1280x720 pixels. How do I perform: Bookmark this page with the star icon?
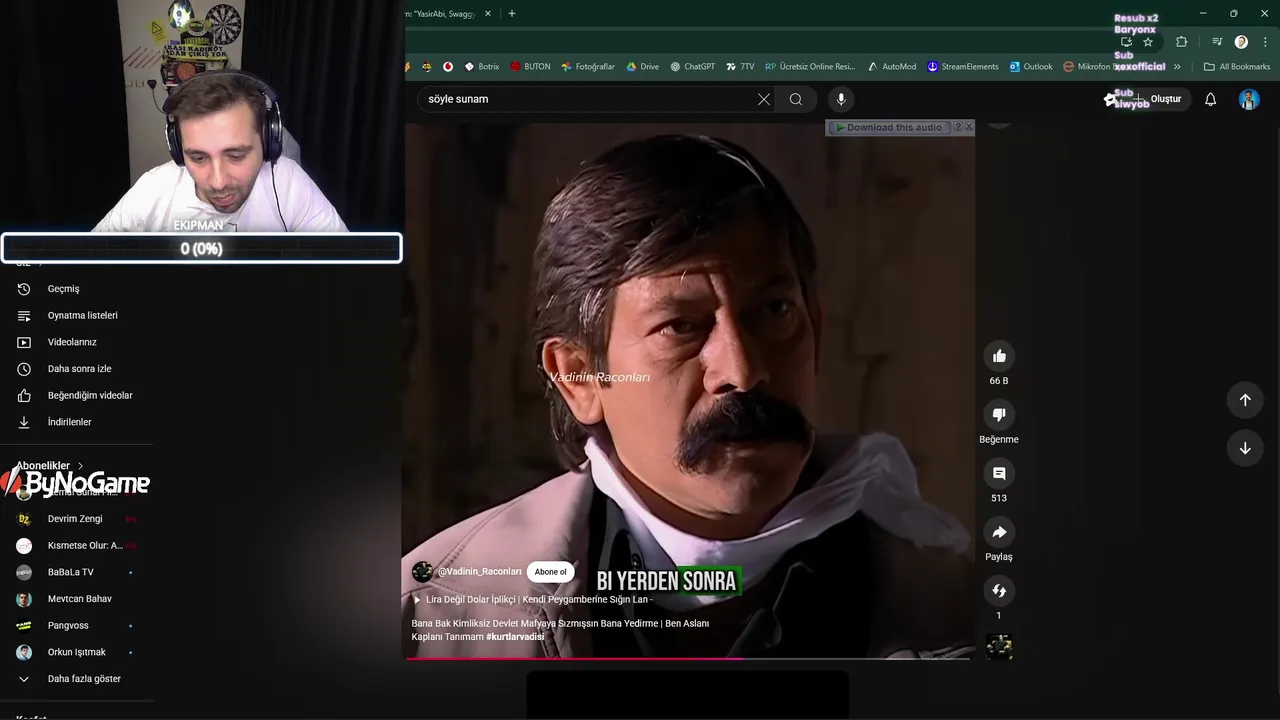click(x=1148, y=42)
